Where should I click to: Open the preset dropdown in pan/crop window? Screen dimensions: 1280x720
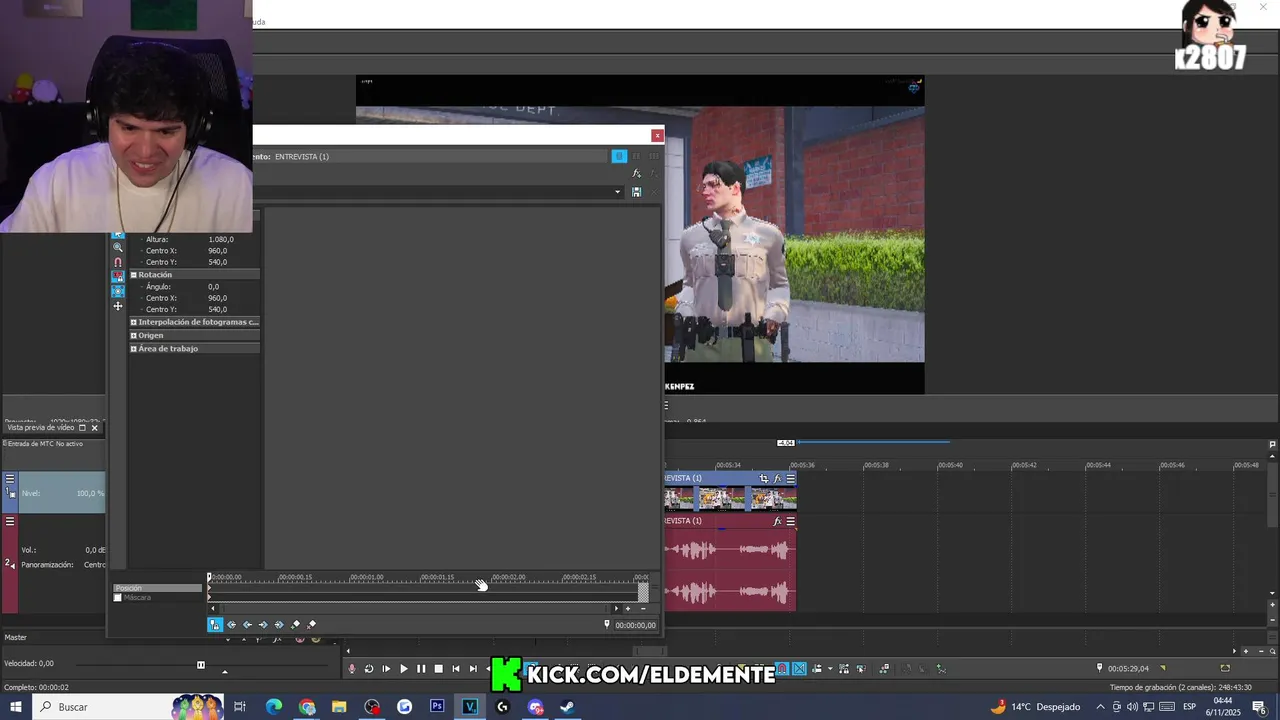pyautogui.click(x=618, y=192)
